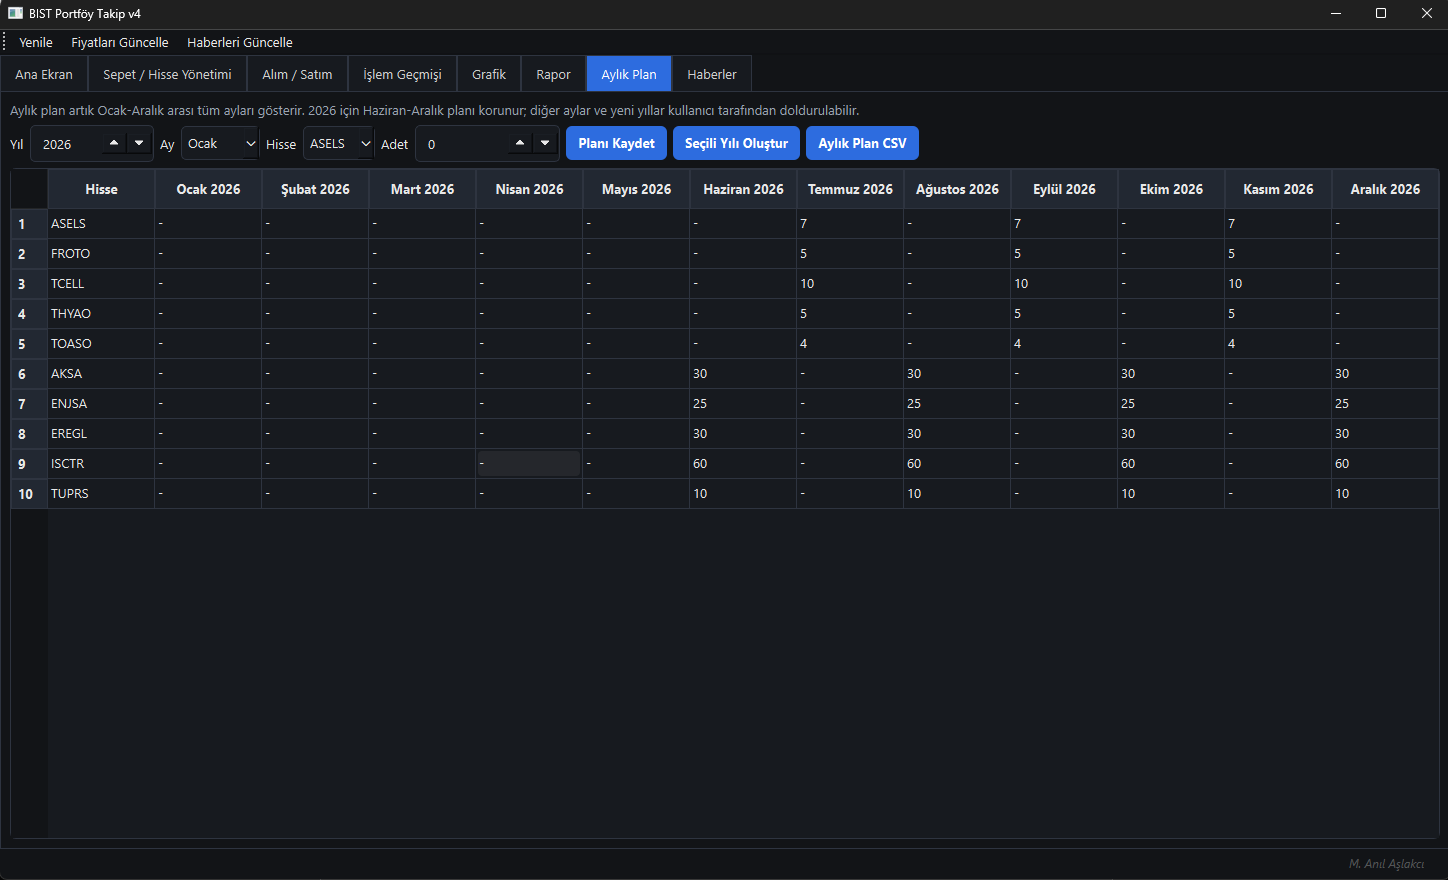Select the Aylık Plan tab
Viewport: 1448px width, 880px height.
tap(629, 74)
